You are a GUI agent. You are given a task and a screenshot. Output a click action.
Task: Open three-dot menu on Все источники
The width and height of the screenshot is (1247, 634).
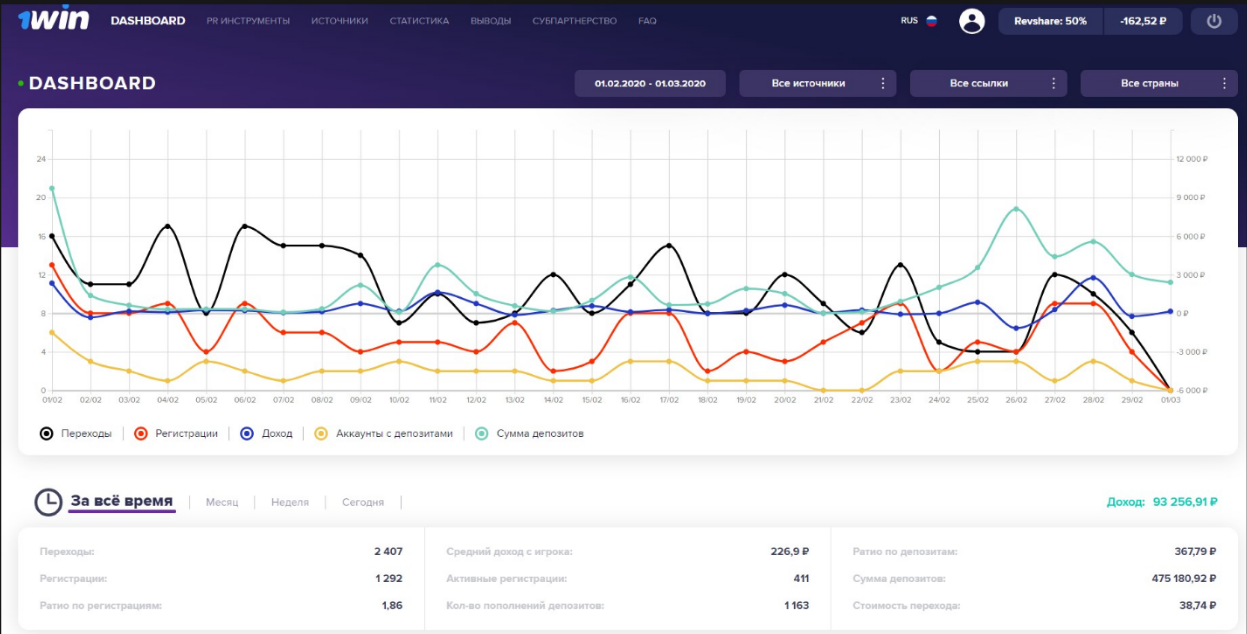pyautogui.click(x=882, y=84)
